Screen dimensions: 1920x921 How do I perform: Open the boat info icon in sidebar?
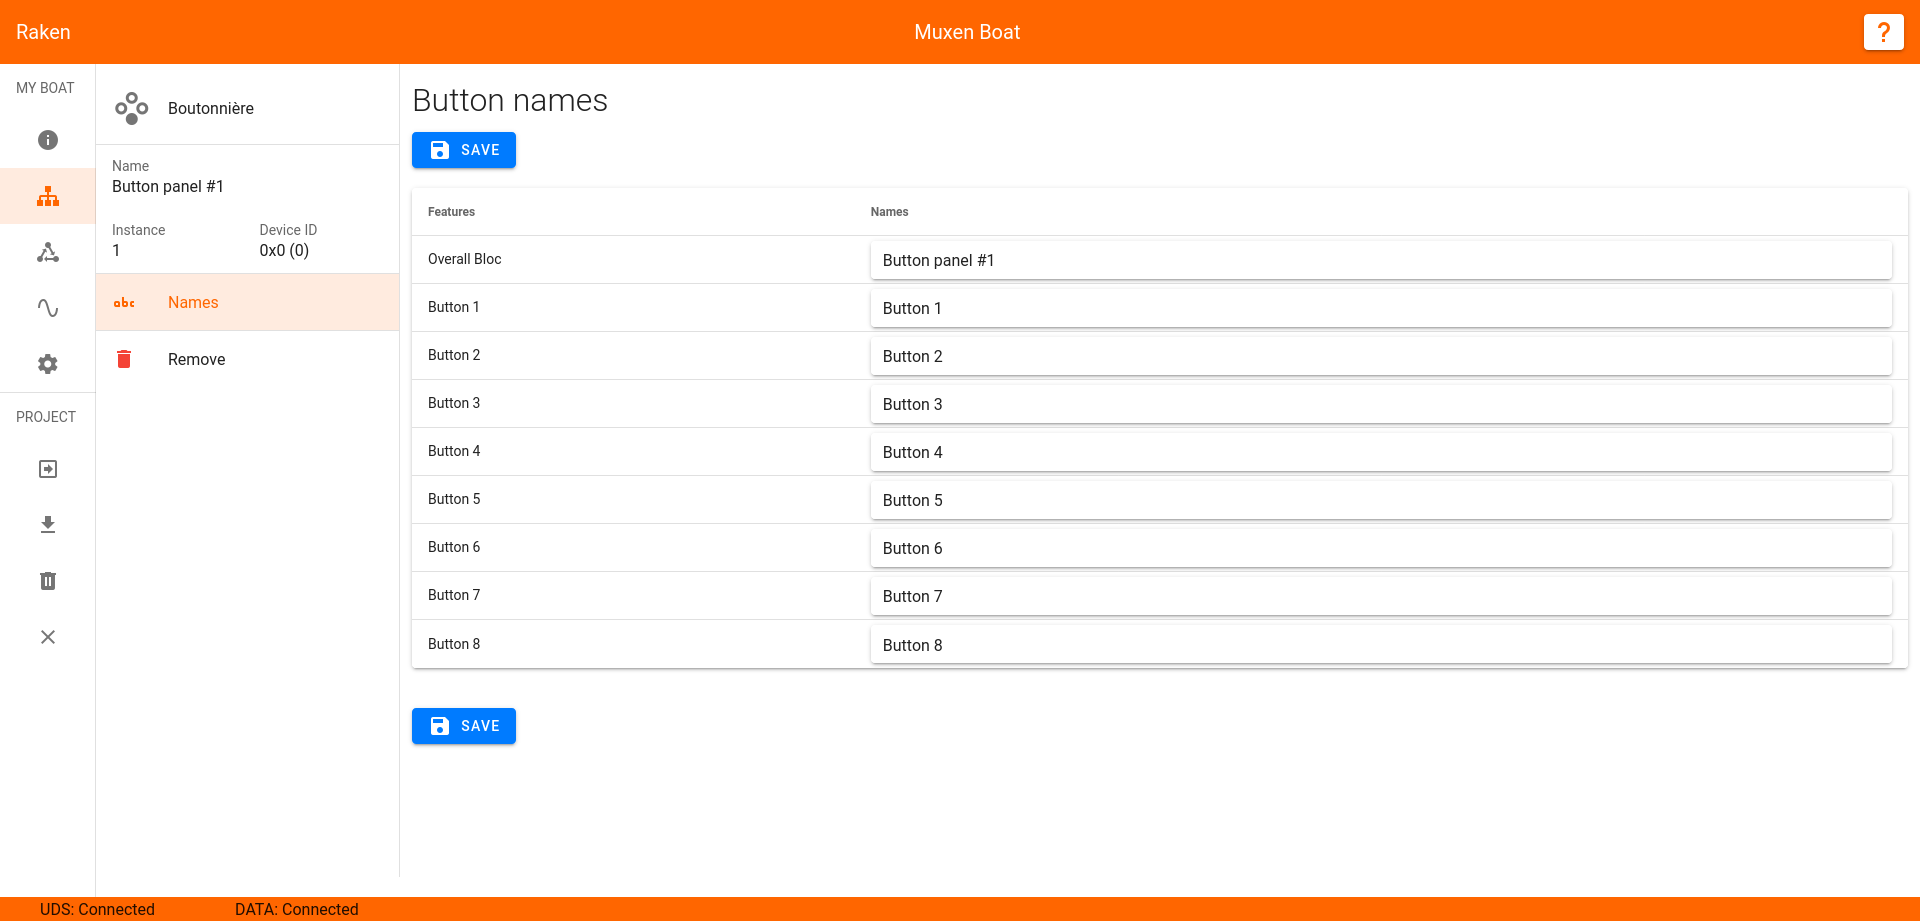click(x=48, y=140)
